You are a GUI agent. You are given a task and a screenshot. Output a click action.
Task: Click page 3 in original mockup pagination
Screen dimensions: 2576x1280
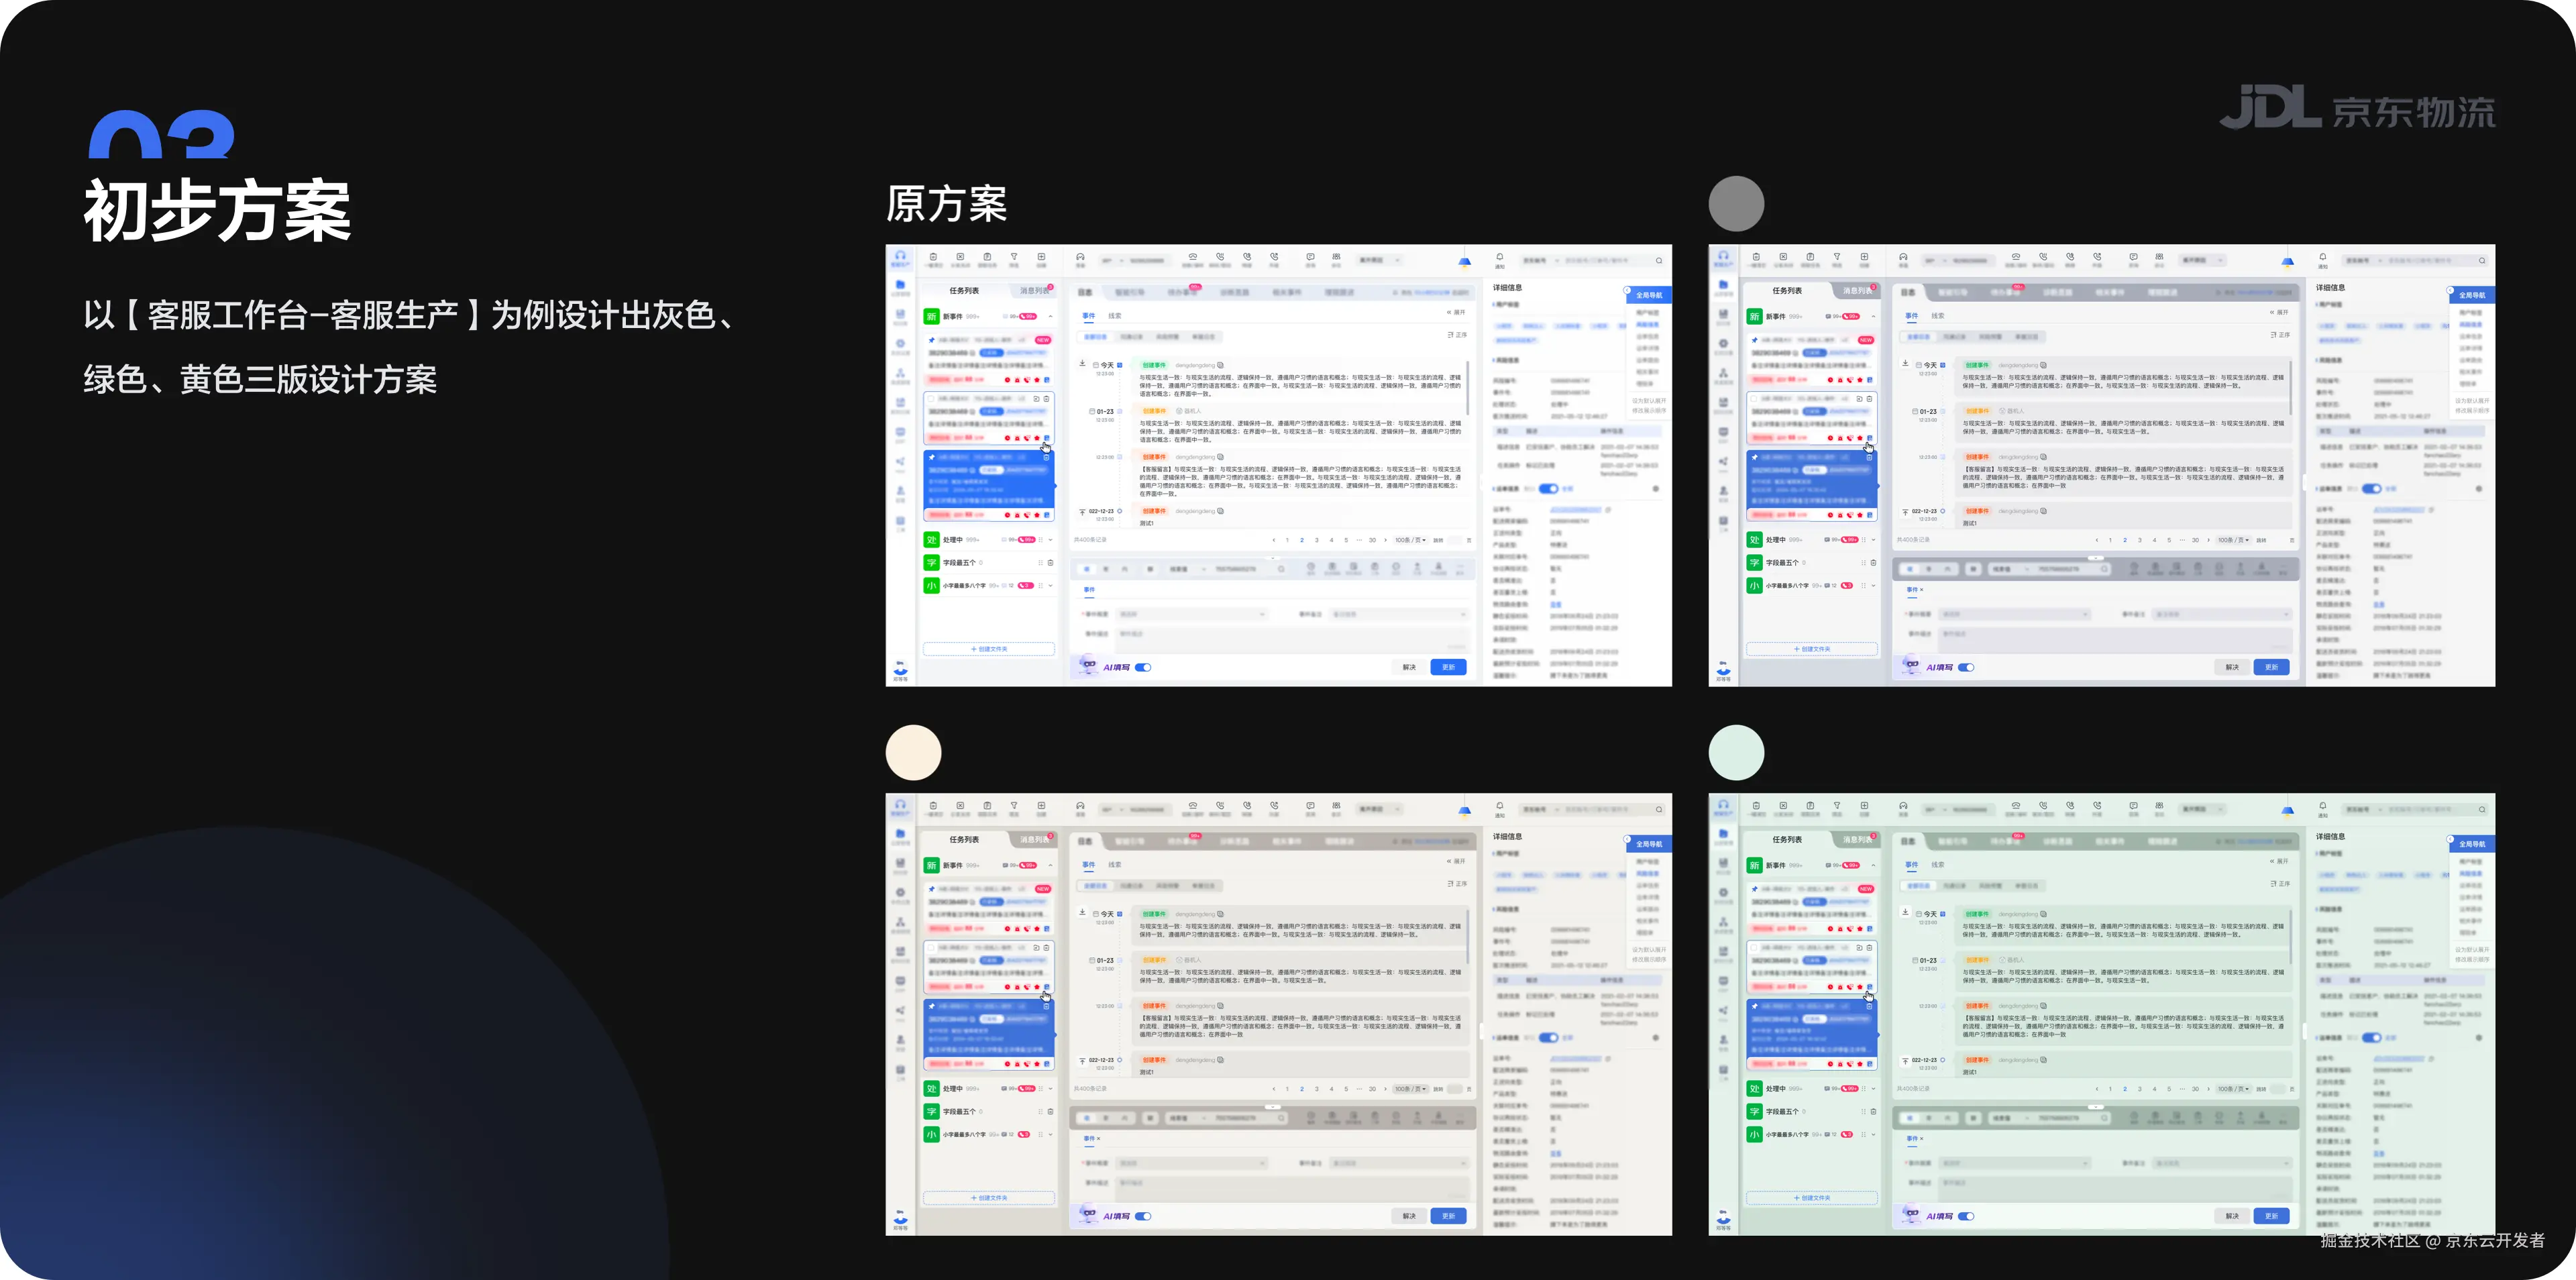point(1316,540)
